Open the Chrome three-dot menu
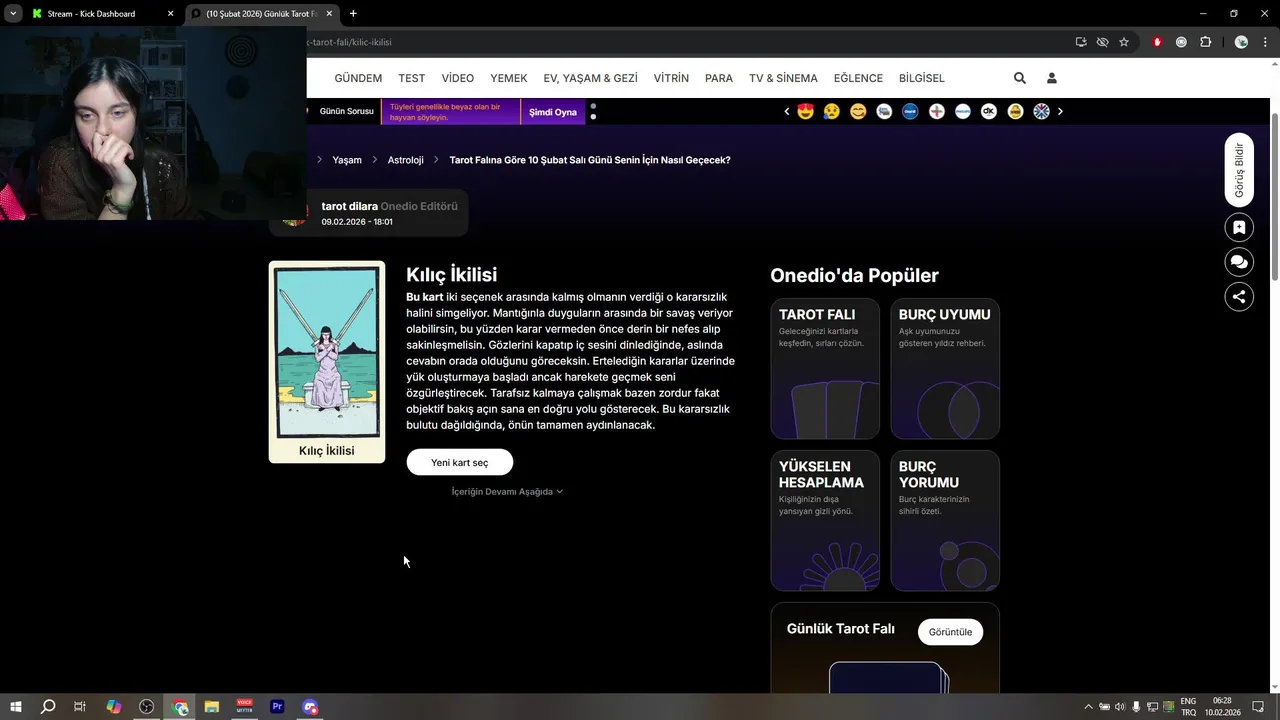1280x720 pixels. [x=1265, y=42]
